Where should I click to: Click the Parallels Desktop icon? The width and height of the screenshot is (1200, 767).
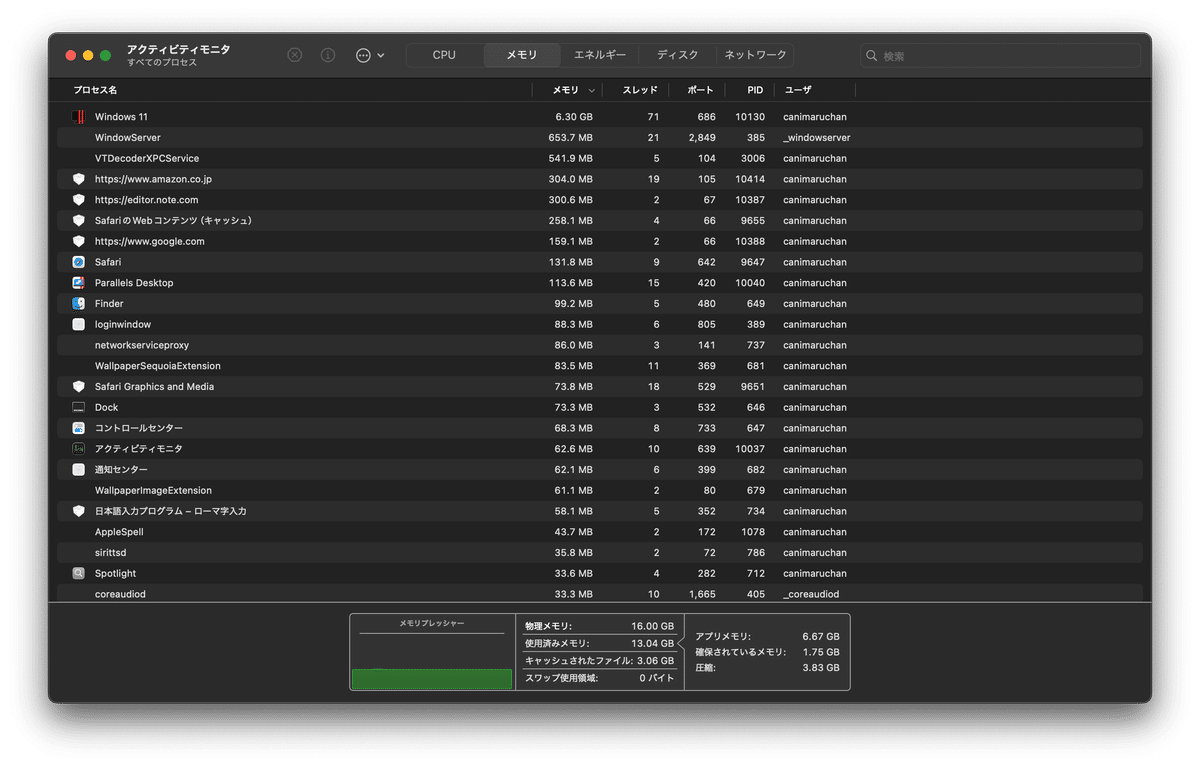(x=78, y=283)
